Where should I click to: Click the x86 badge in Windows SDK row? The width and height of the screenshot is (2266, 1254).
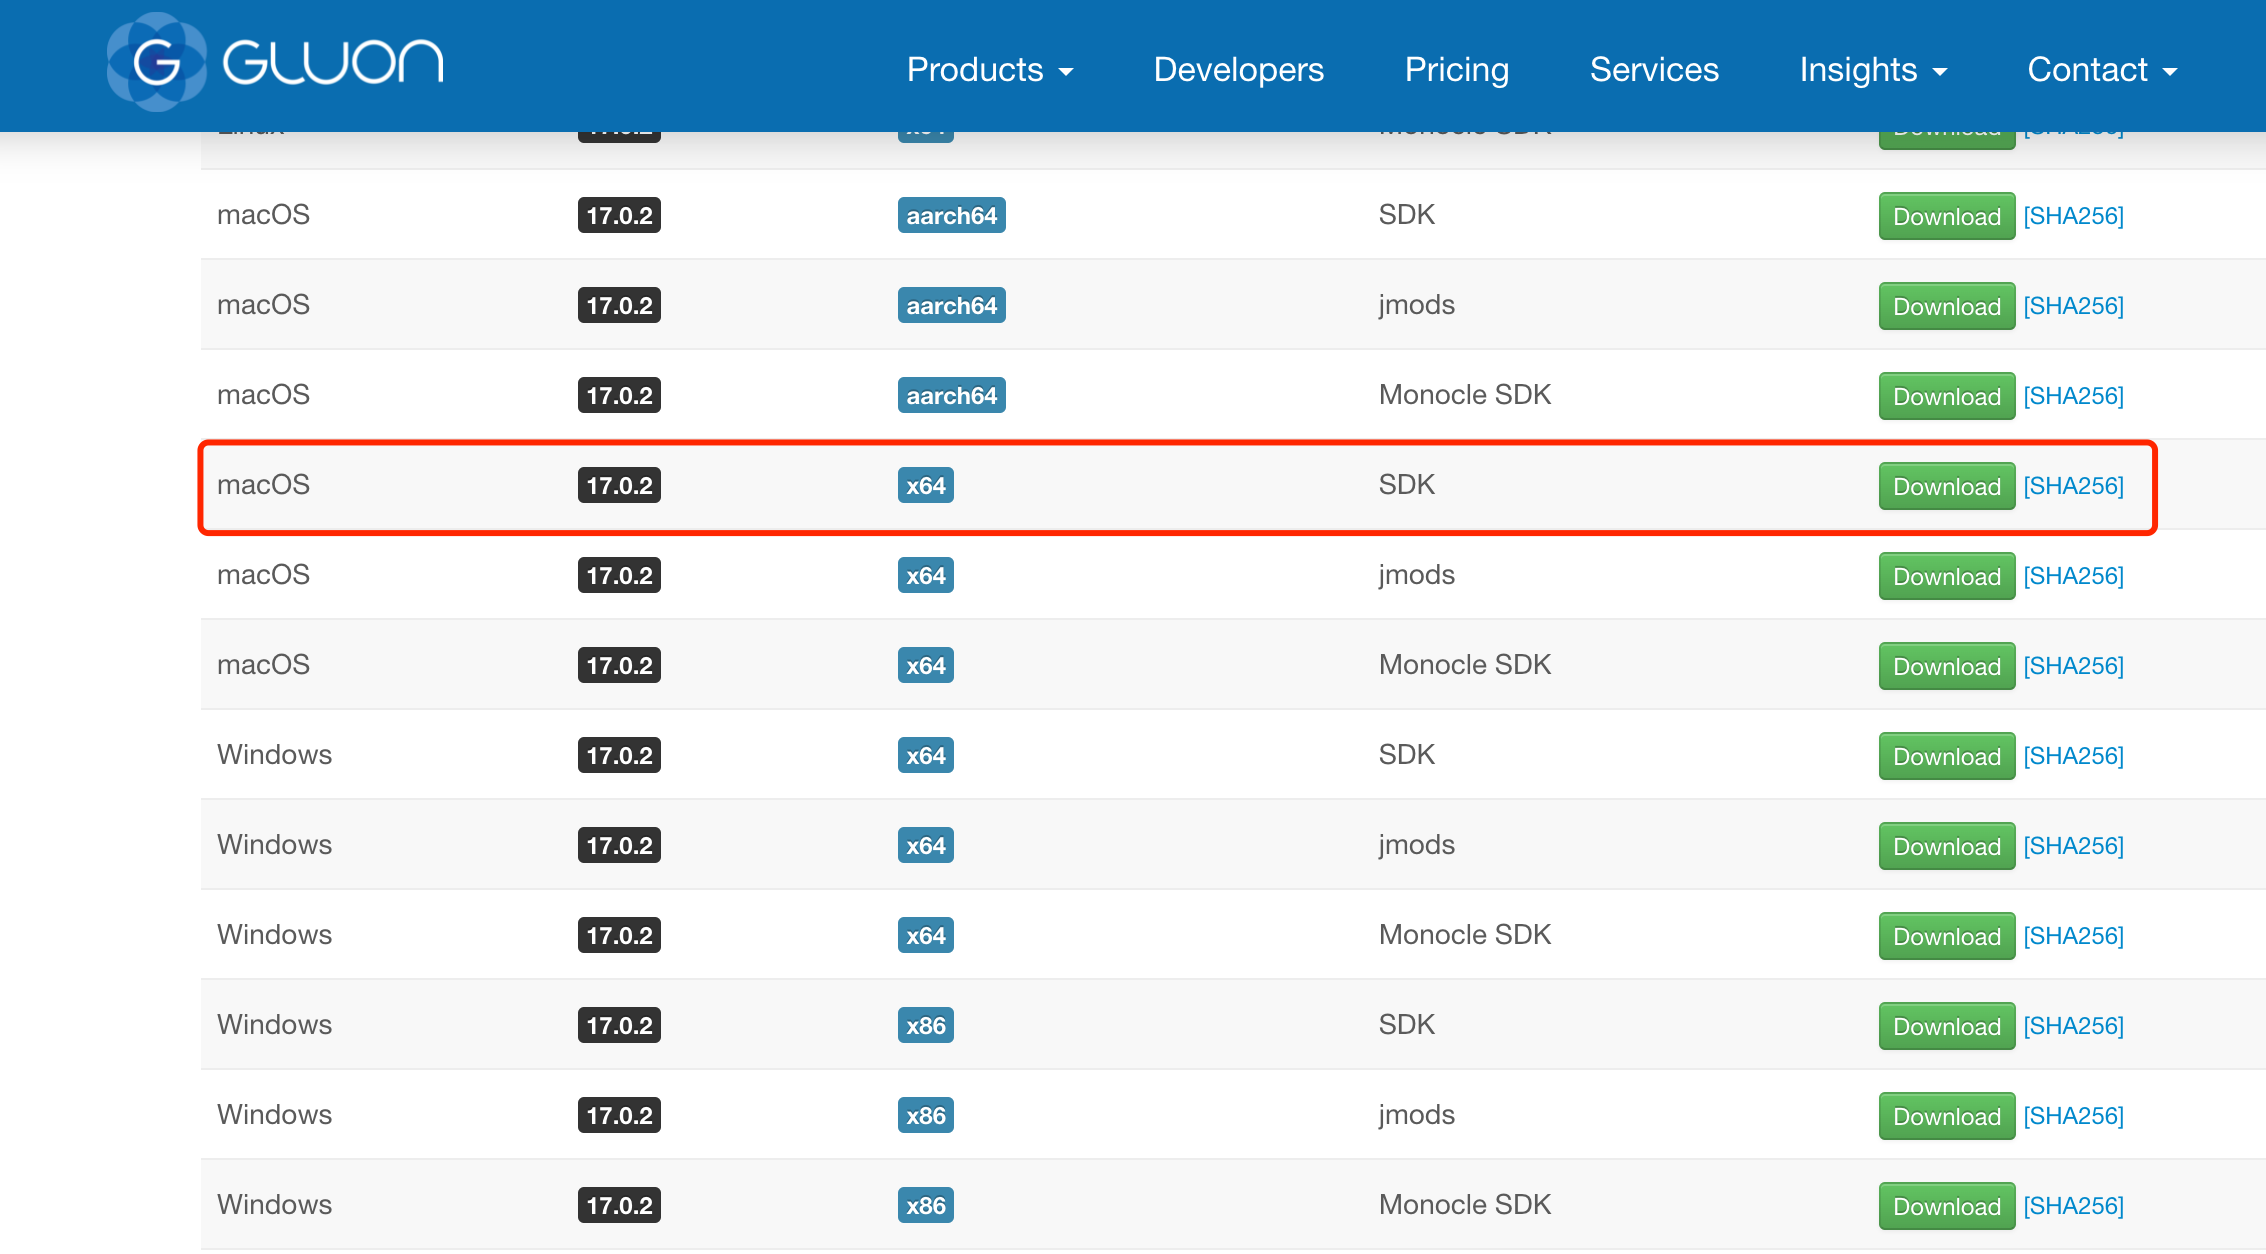[925, 1026]
